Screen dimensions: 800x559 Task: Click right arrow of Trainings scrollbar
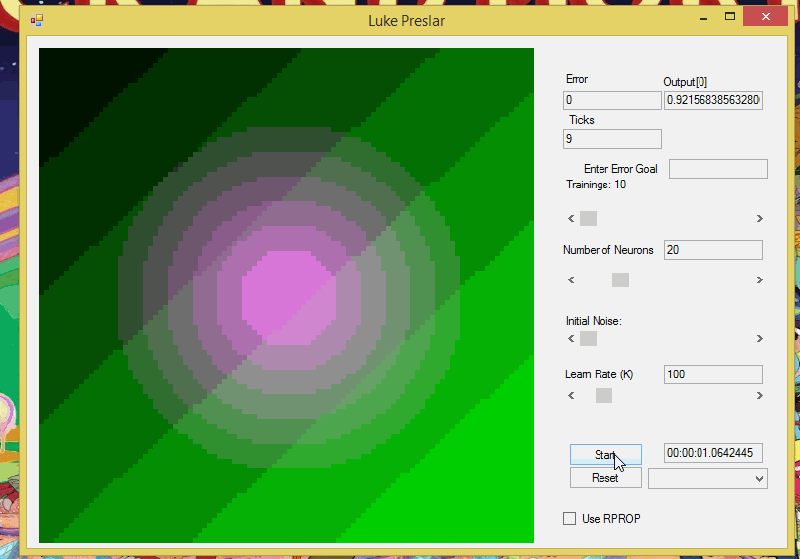point(760,218)
